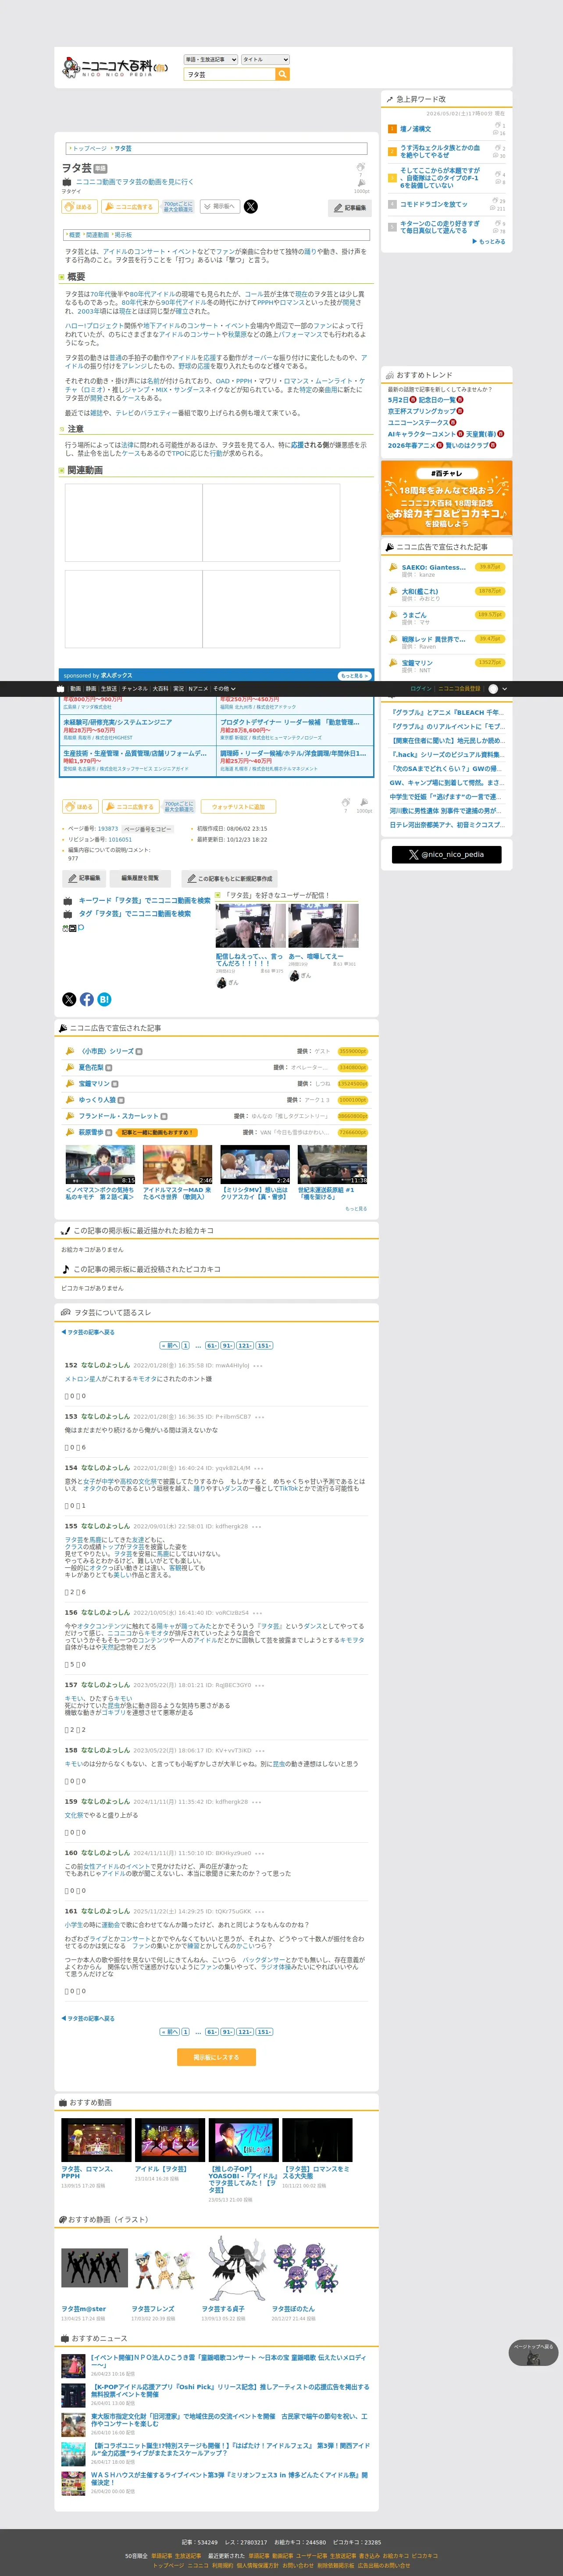Open the ad video thumbnail with 11:38 duration

pos(332,1165)
